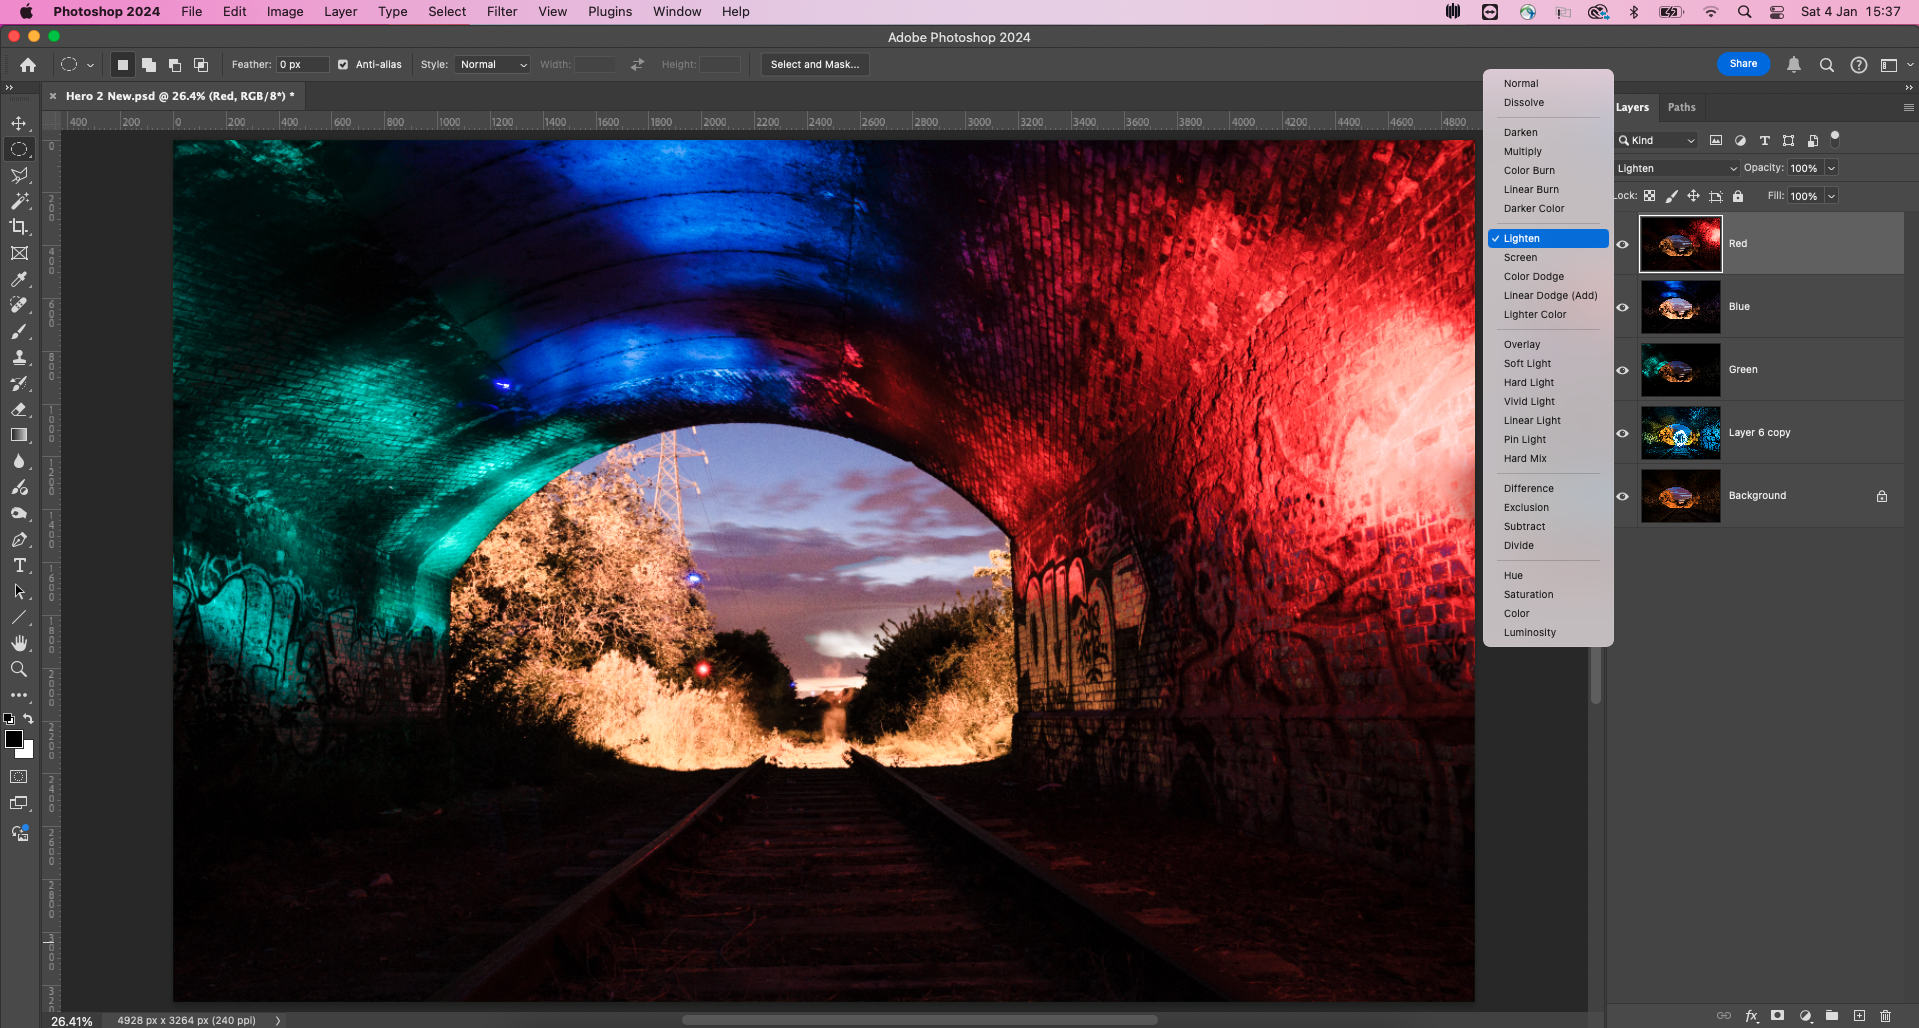The width and height of the screenshot is (1919, 1028).
Task: Open the Style dropdown set to Normal
Action: (493, 65)
